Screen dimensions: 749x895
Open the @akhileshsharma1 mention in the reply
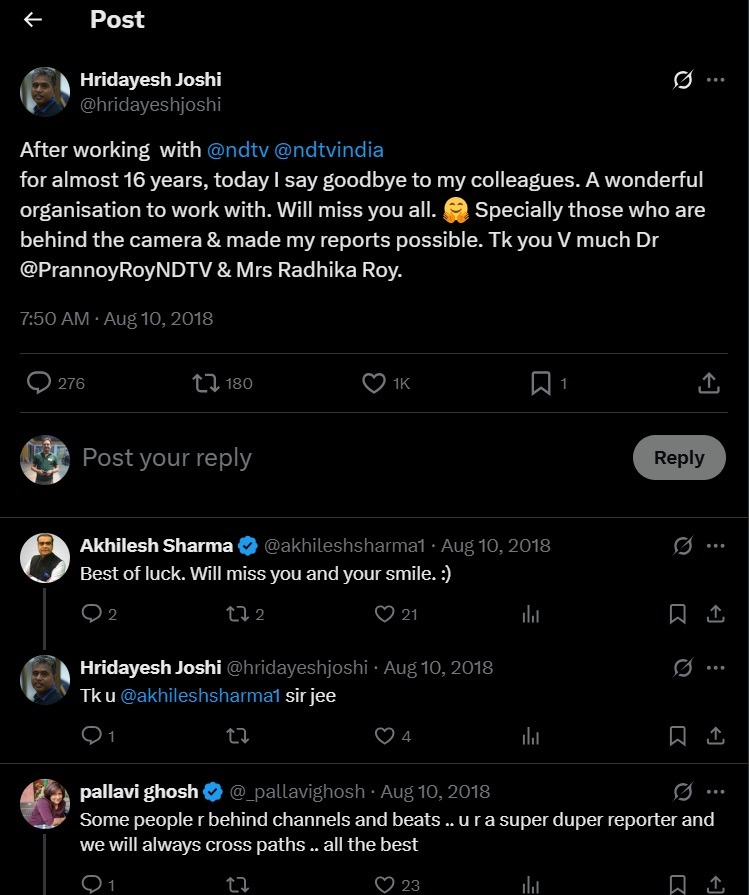pyautogui.click(x=200, y=696)
